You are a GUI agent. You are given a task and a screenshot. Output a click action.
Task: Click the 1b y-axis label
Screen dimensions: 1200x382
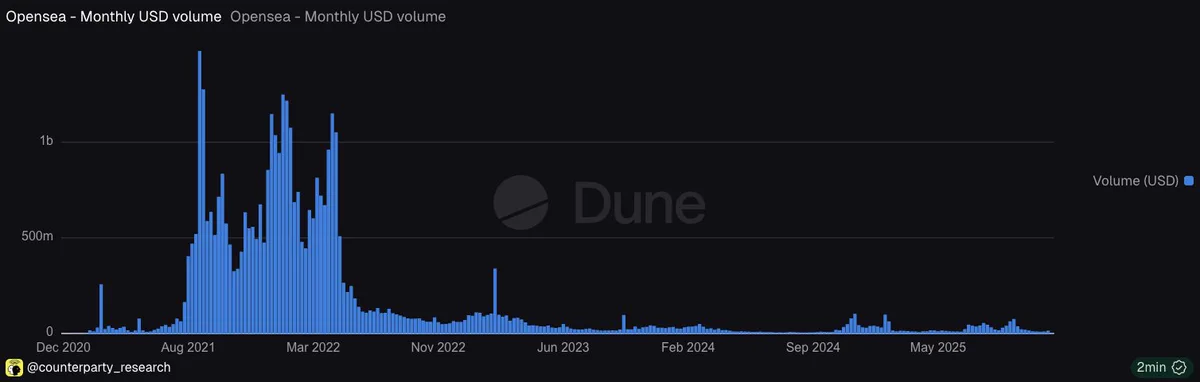pos(46,142)
